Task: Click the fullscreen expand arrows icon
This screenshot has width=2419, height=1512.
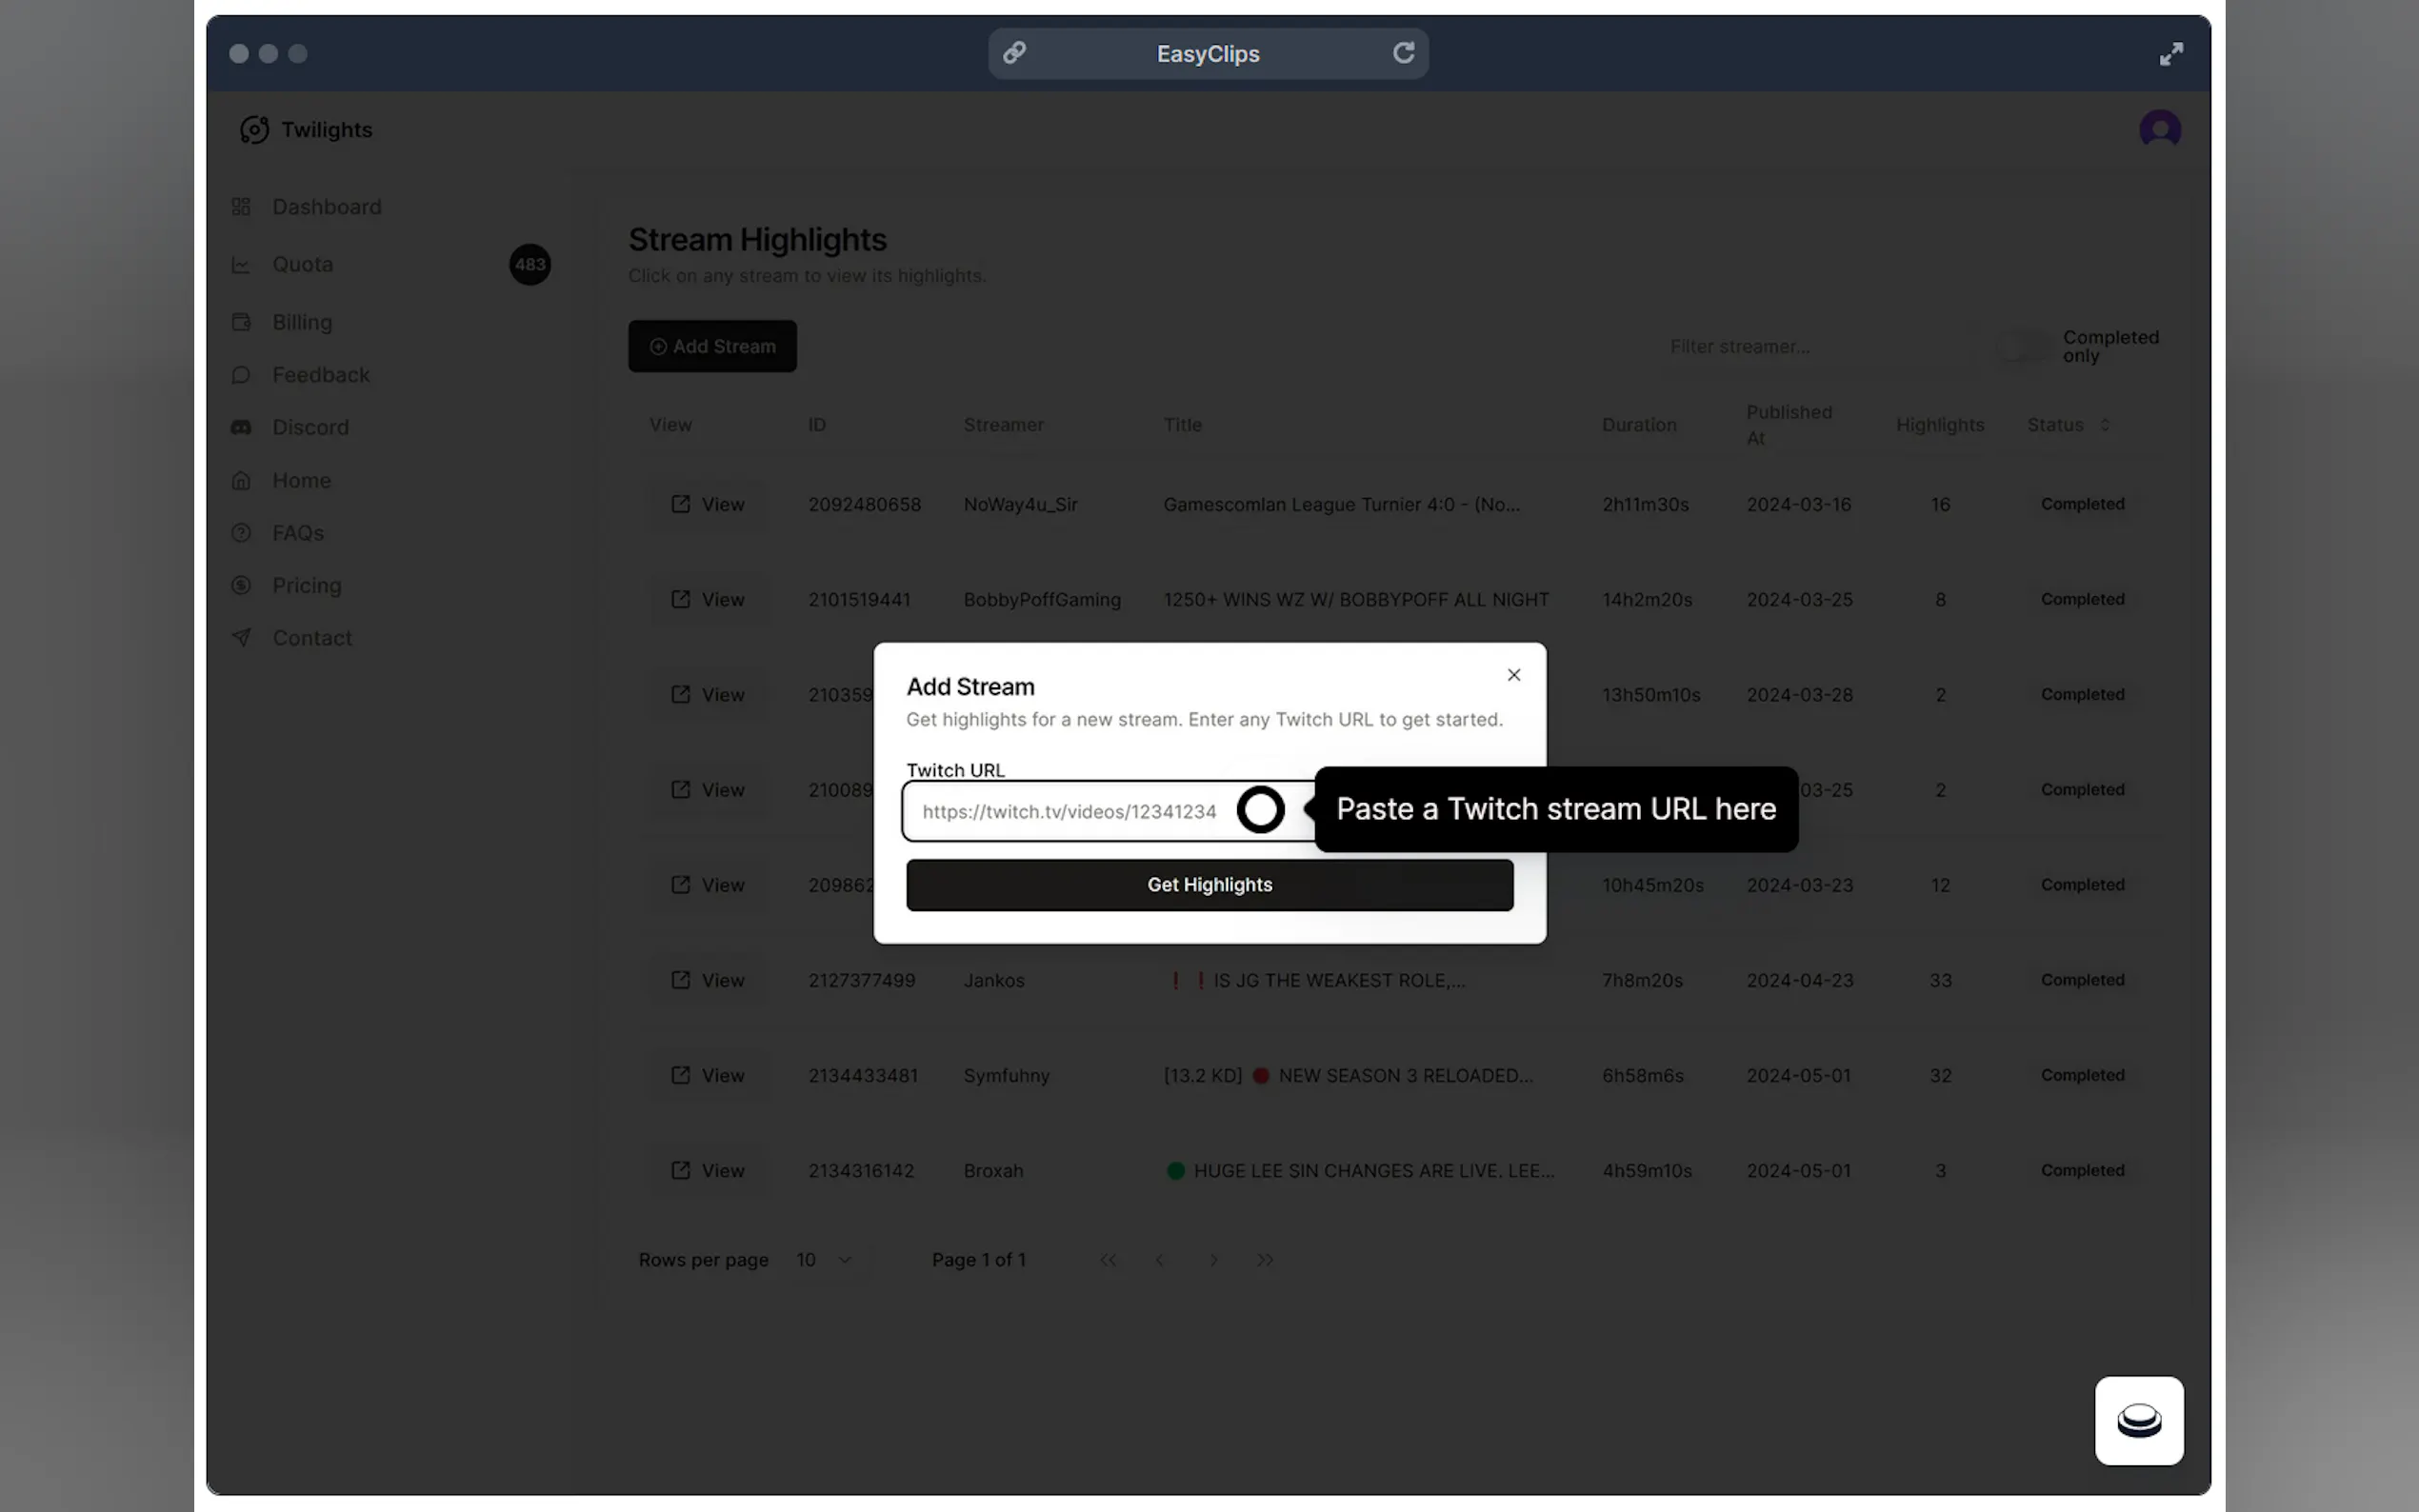Action: tap(2170, 54)
